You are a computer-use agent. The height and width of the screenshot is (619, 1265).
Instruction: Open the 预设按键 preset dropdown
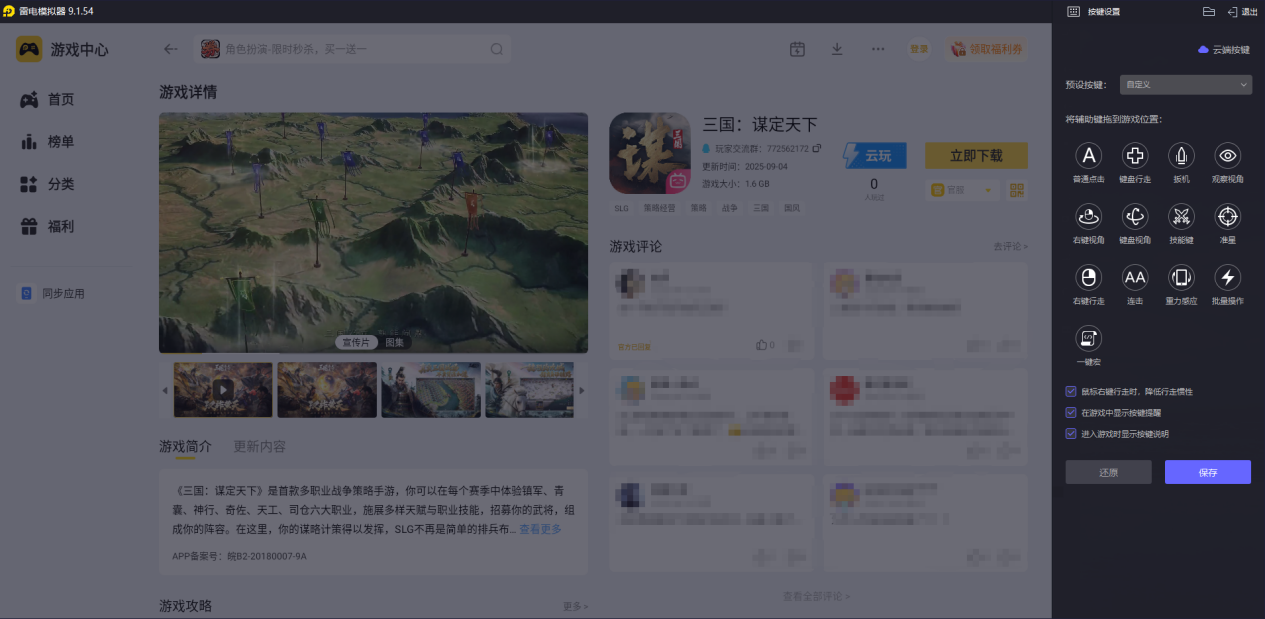(x=1185, y=85)
